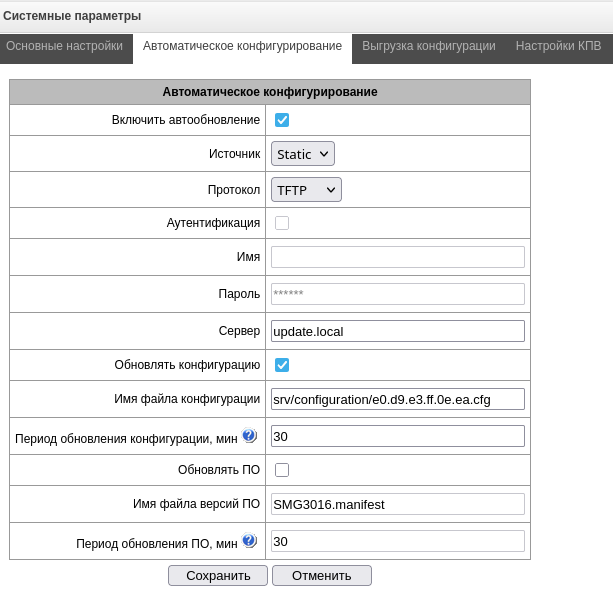Click the Имя файла конфигурации field
Image resolution: width=613 pixels, height=598 pixels.
point(397,399)
